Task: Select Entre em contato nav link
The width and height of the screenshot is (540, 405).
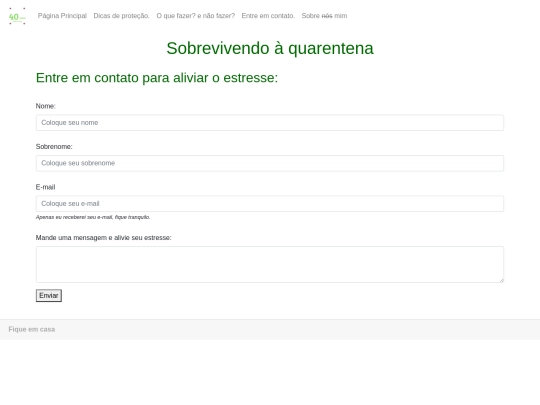Action: click(268, 16)
